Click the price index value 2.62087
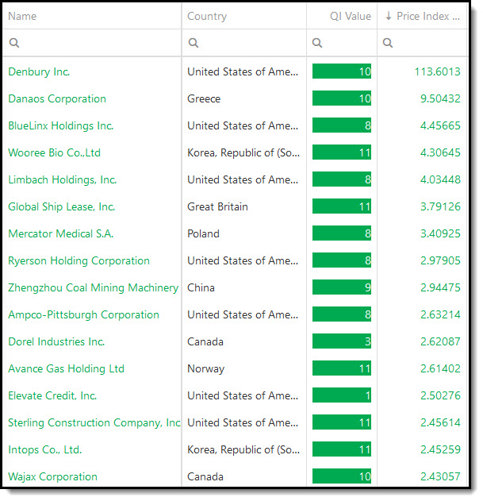The width and height of the screenshot is (483, 500). tap(440, 342)
